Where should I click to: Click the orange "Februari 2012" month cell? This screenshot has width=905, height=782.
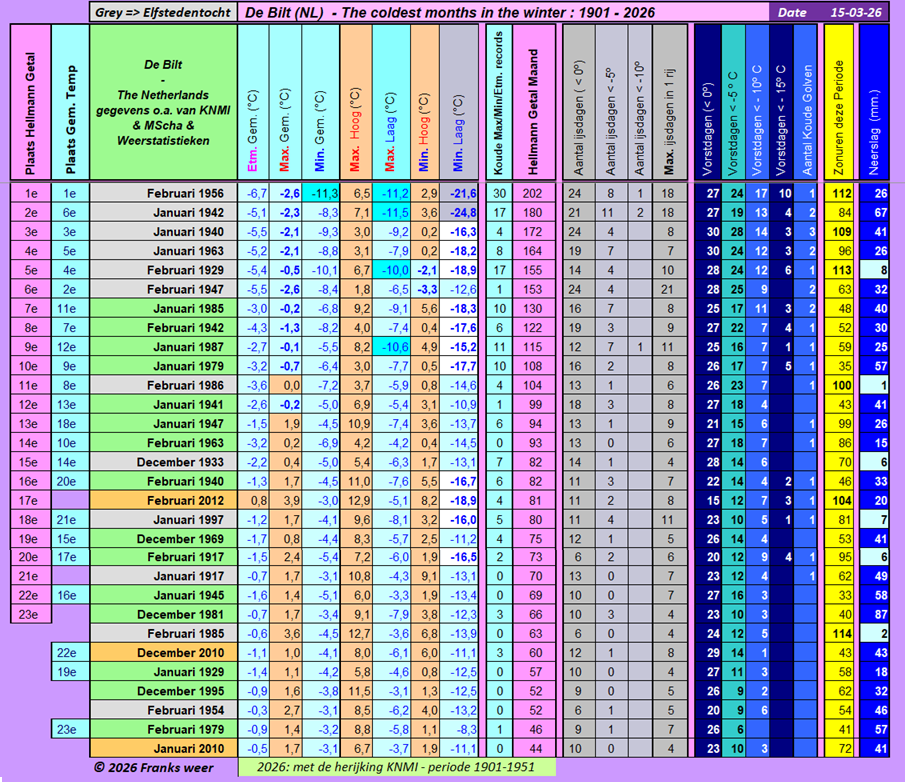[x=163, y=500]
